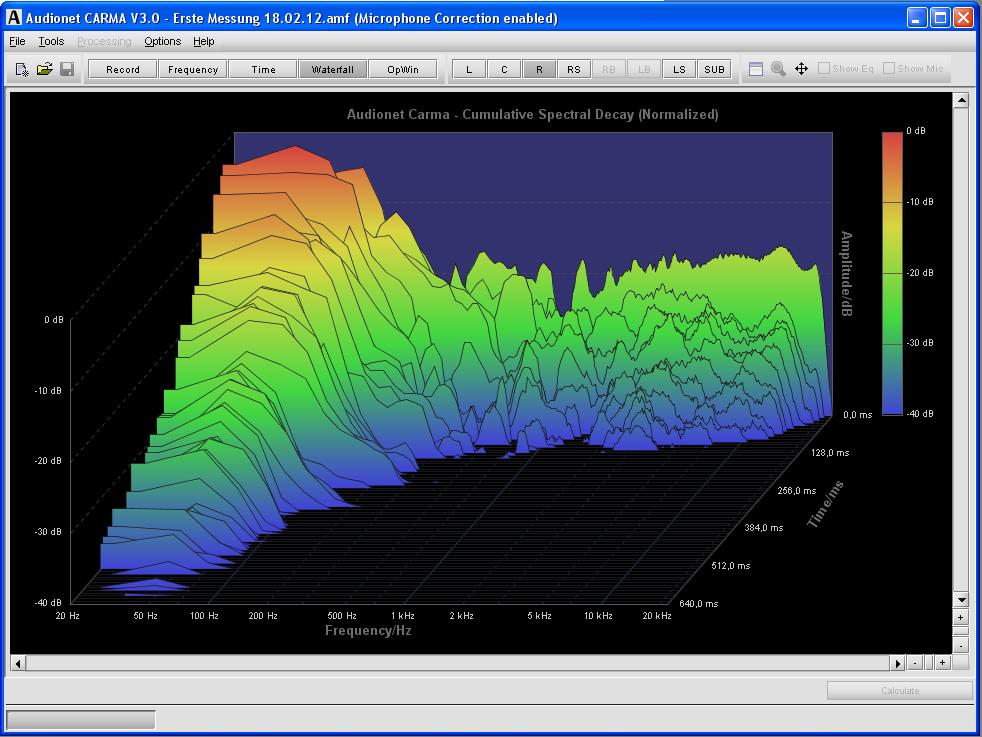Open the Options menu
982x737 pixels.
tap(162, 41)
